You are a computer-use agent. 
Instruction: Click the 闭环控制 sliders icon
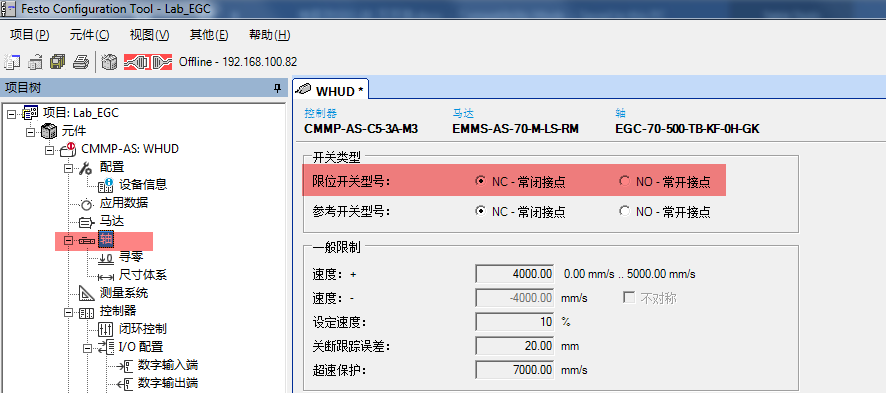[x=106, y=329]
